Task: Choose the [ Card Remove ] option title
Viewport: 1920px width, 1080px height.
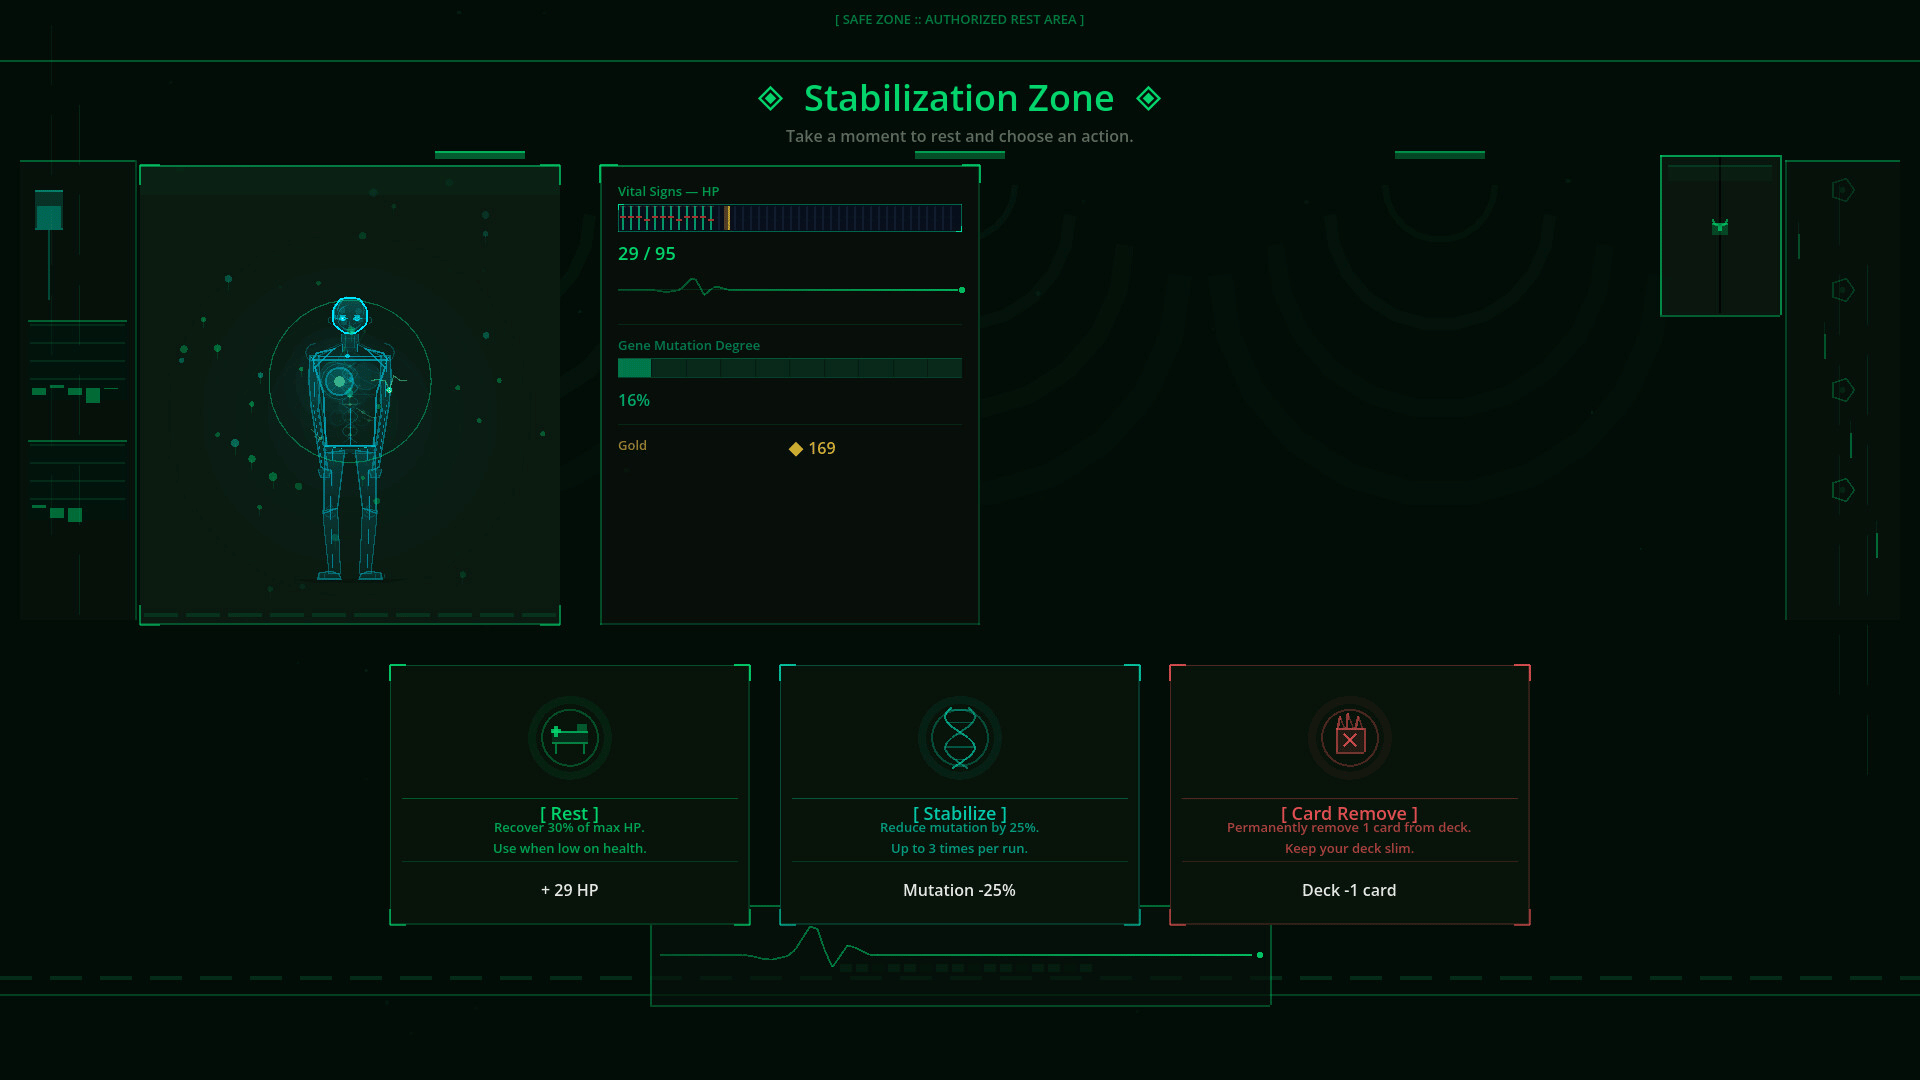Action: coord(1350,813)
